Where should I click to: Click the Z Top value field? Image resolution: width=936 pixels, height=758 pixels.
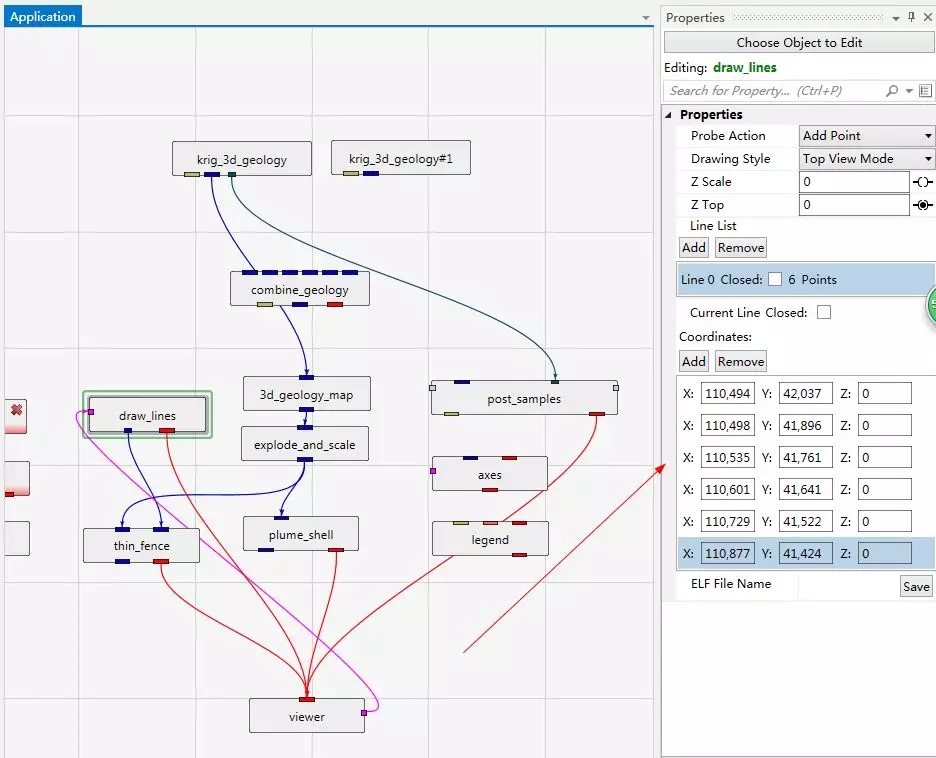tap(854, 205)
